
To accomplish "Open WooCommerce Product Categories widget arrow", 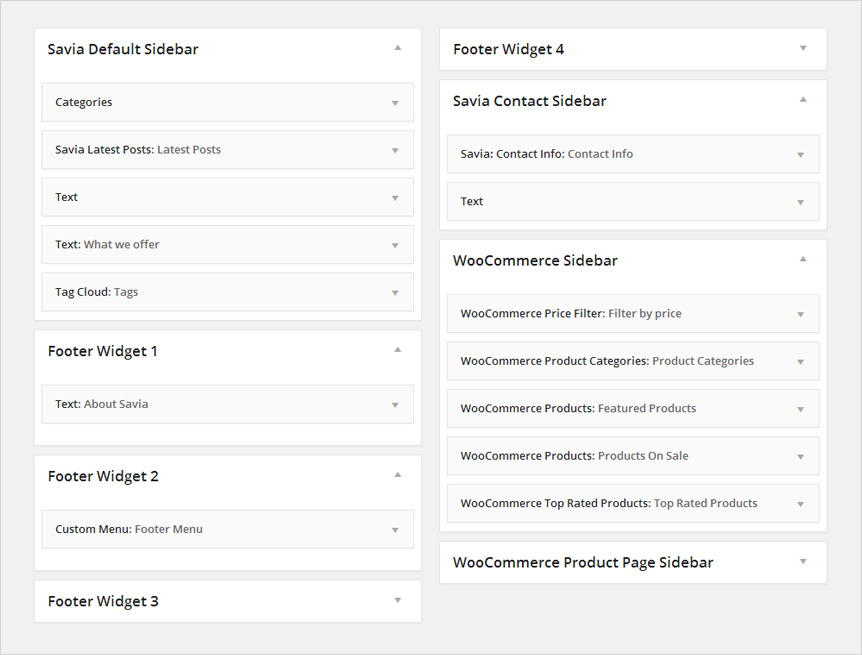I will (x=800, y=362).
